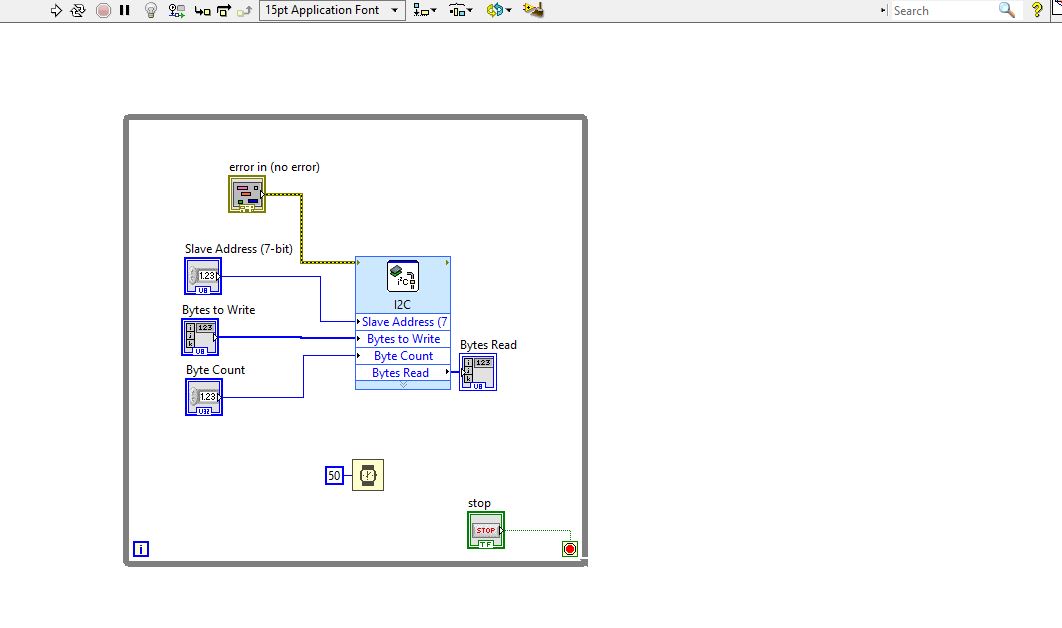Select the numeric constant 50
1062x628 pixels.
click(x=335, y=476)
